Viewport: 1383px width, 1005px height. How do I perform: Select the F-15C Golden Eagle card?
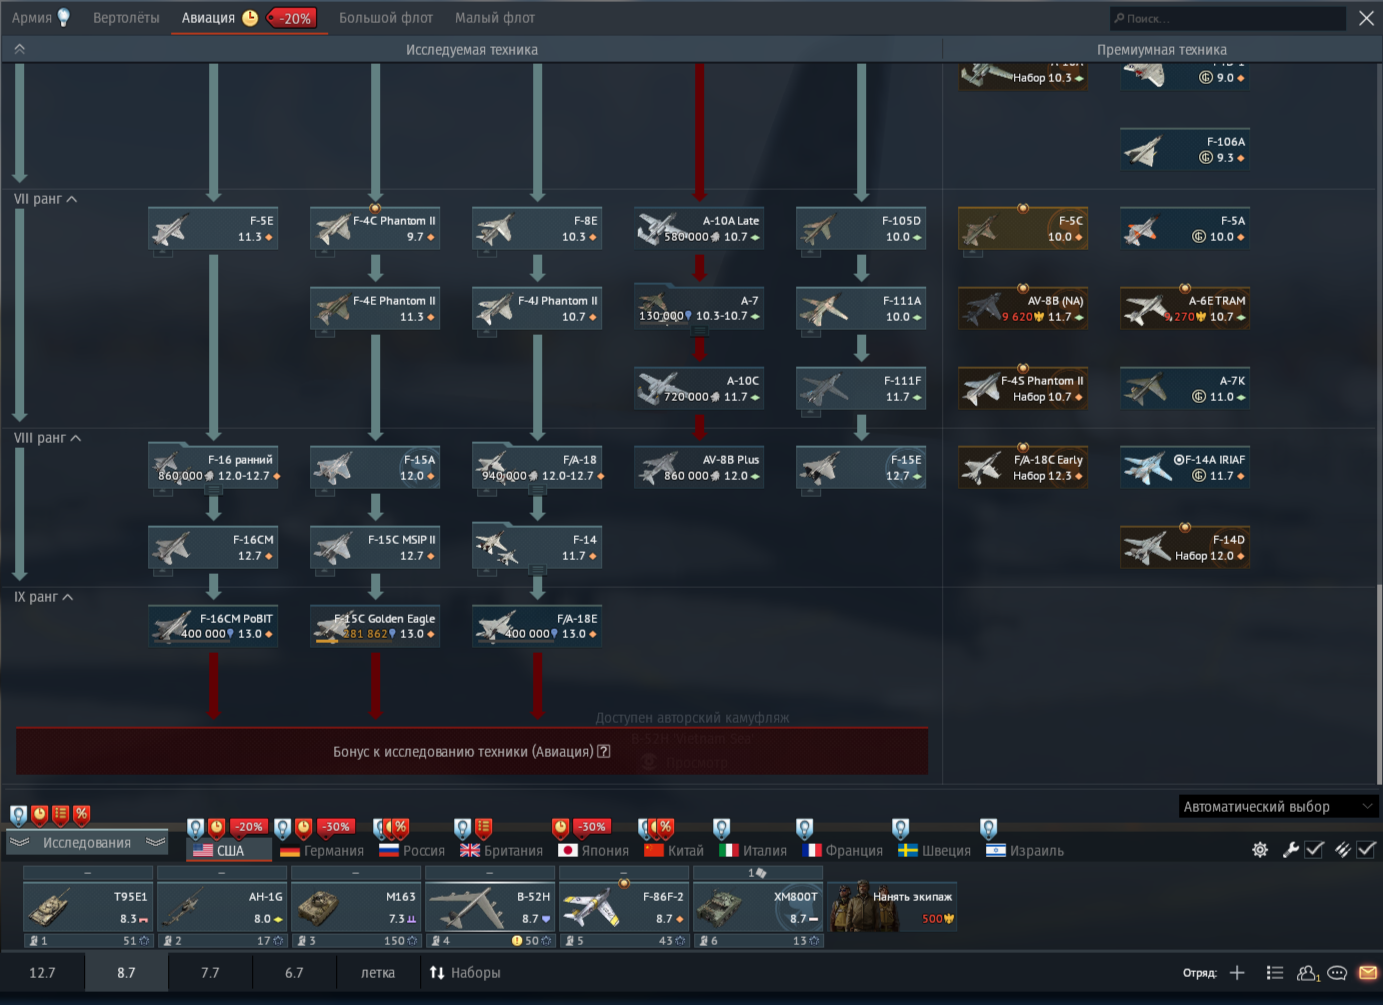tap(375, 626)
